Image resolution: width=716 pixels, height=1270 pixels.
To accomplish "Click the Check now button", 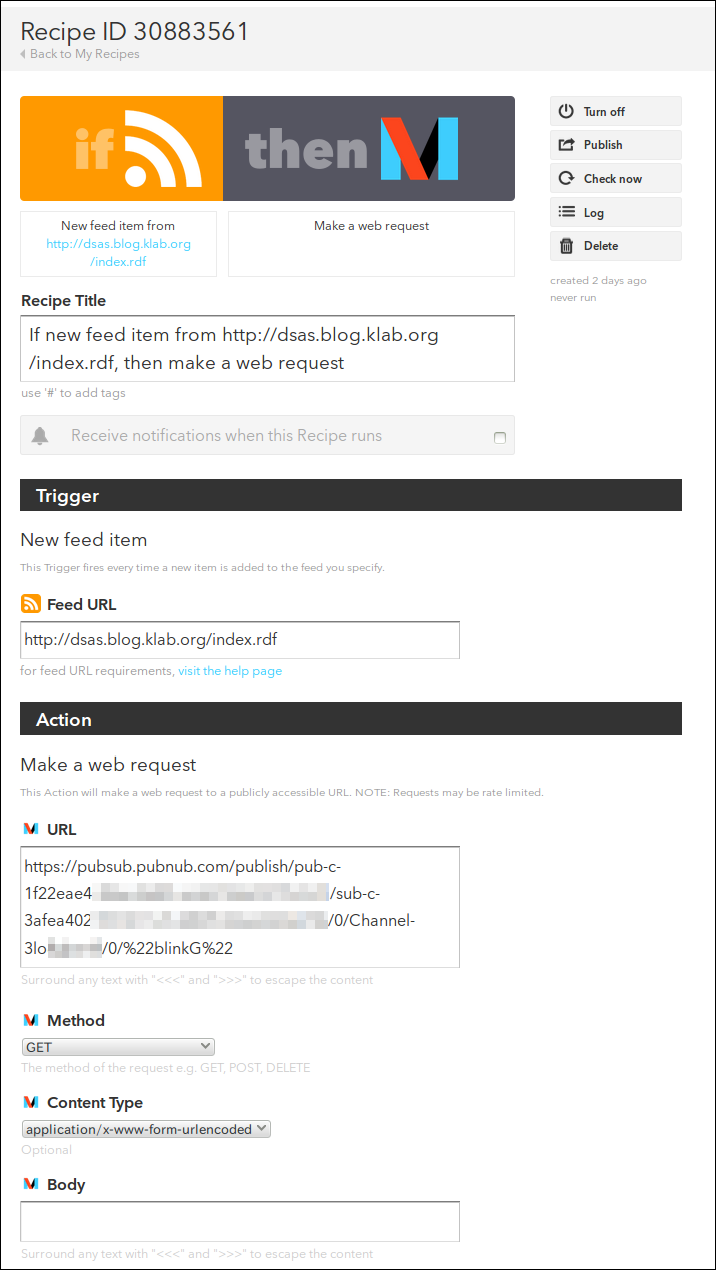I will point(615,179).
